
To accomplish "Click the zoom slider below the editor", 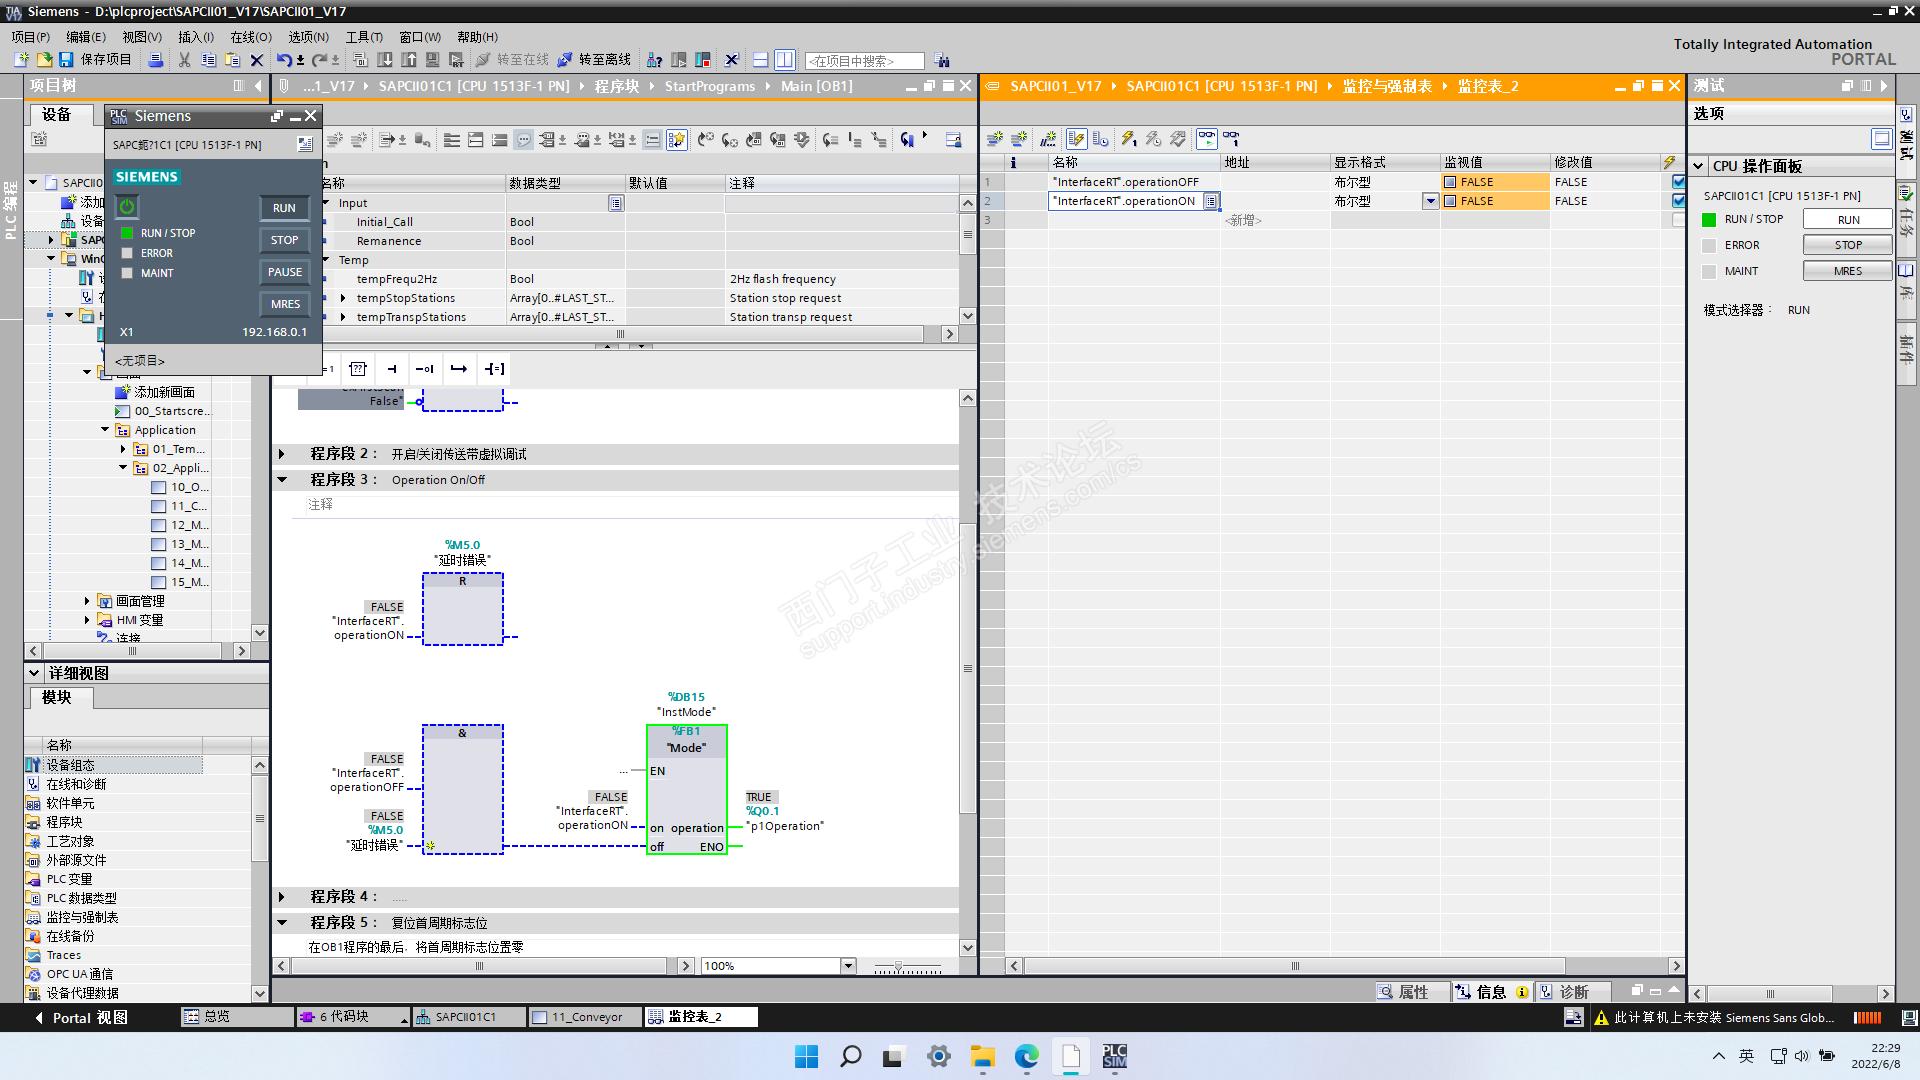I will (898, 967).
